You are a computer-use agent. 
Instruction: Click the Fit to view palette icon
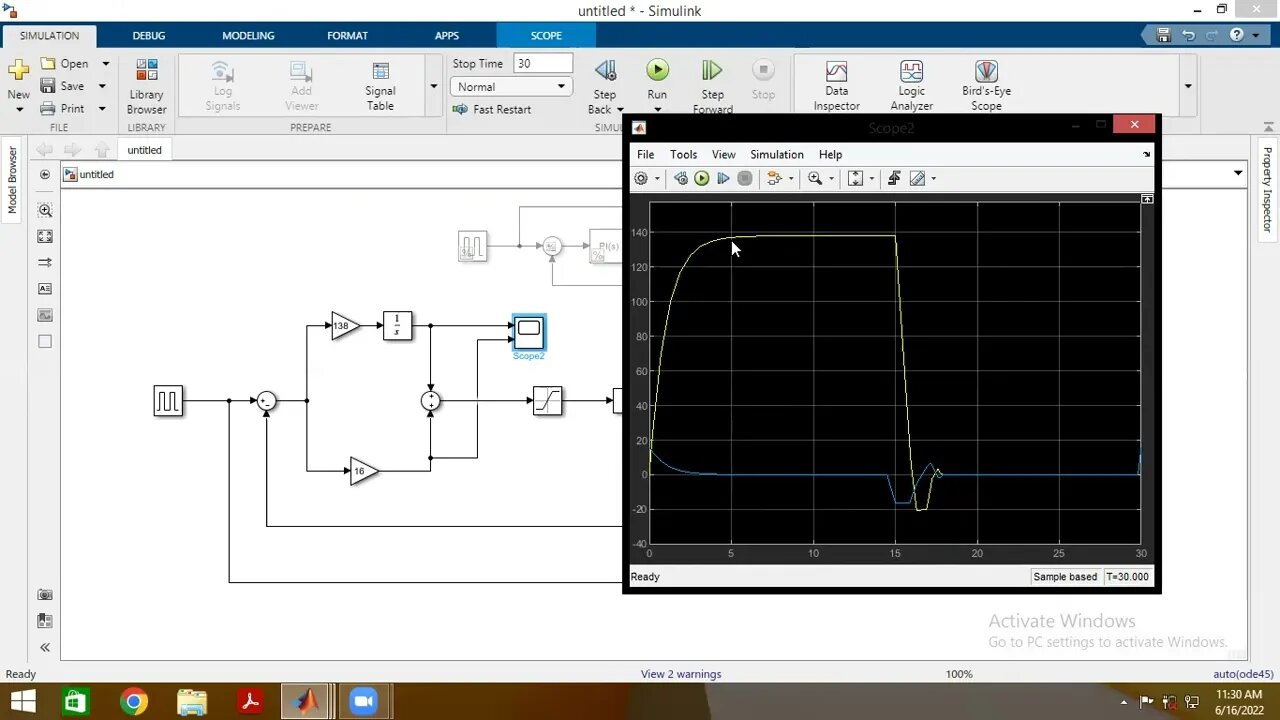click(x=45, y=236)
